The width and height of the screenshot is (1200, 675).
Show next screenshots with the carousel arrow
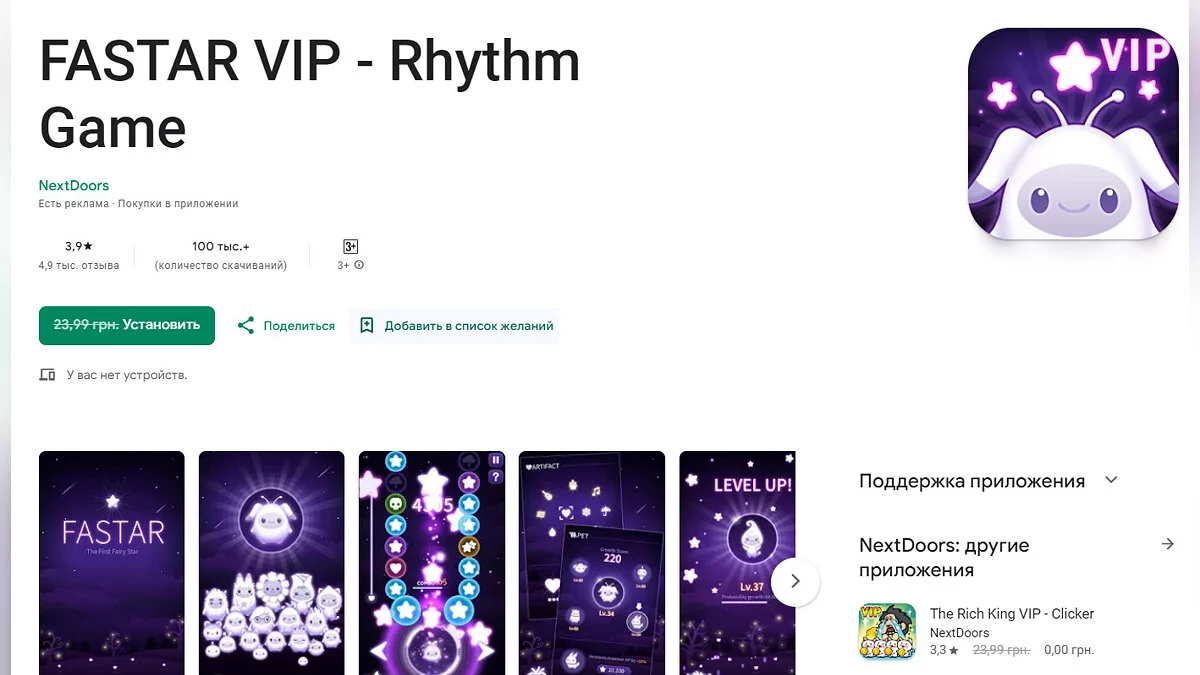coord(795,581)
